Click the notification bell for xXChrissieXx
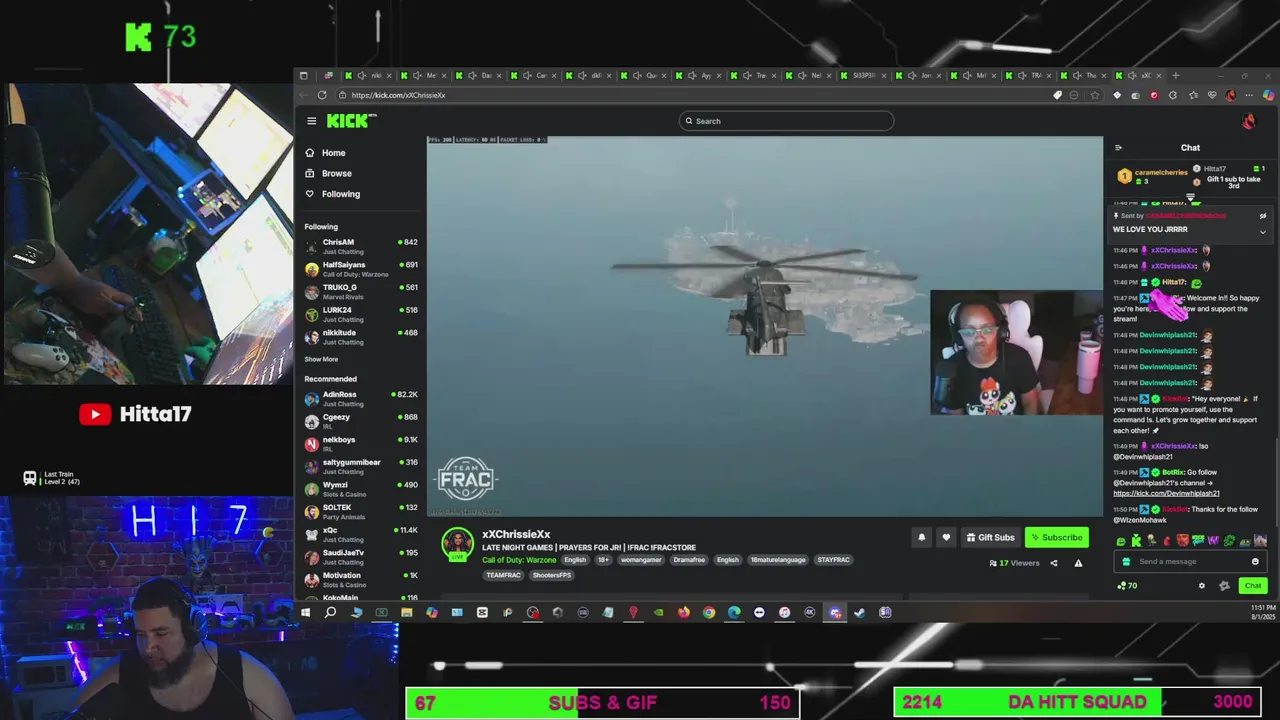 922,538
